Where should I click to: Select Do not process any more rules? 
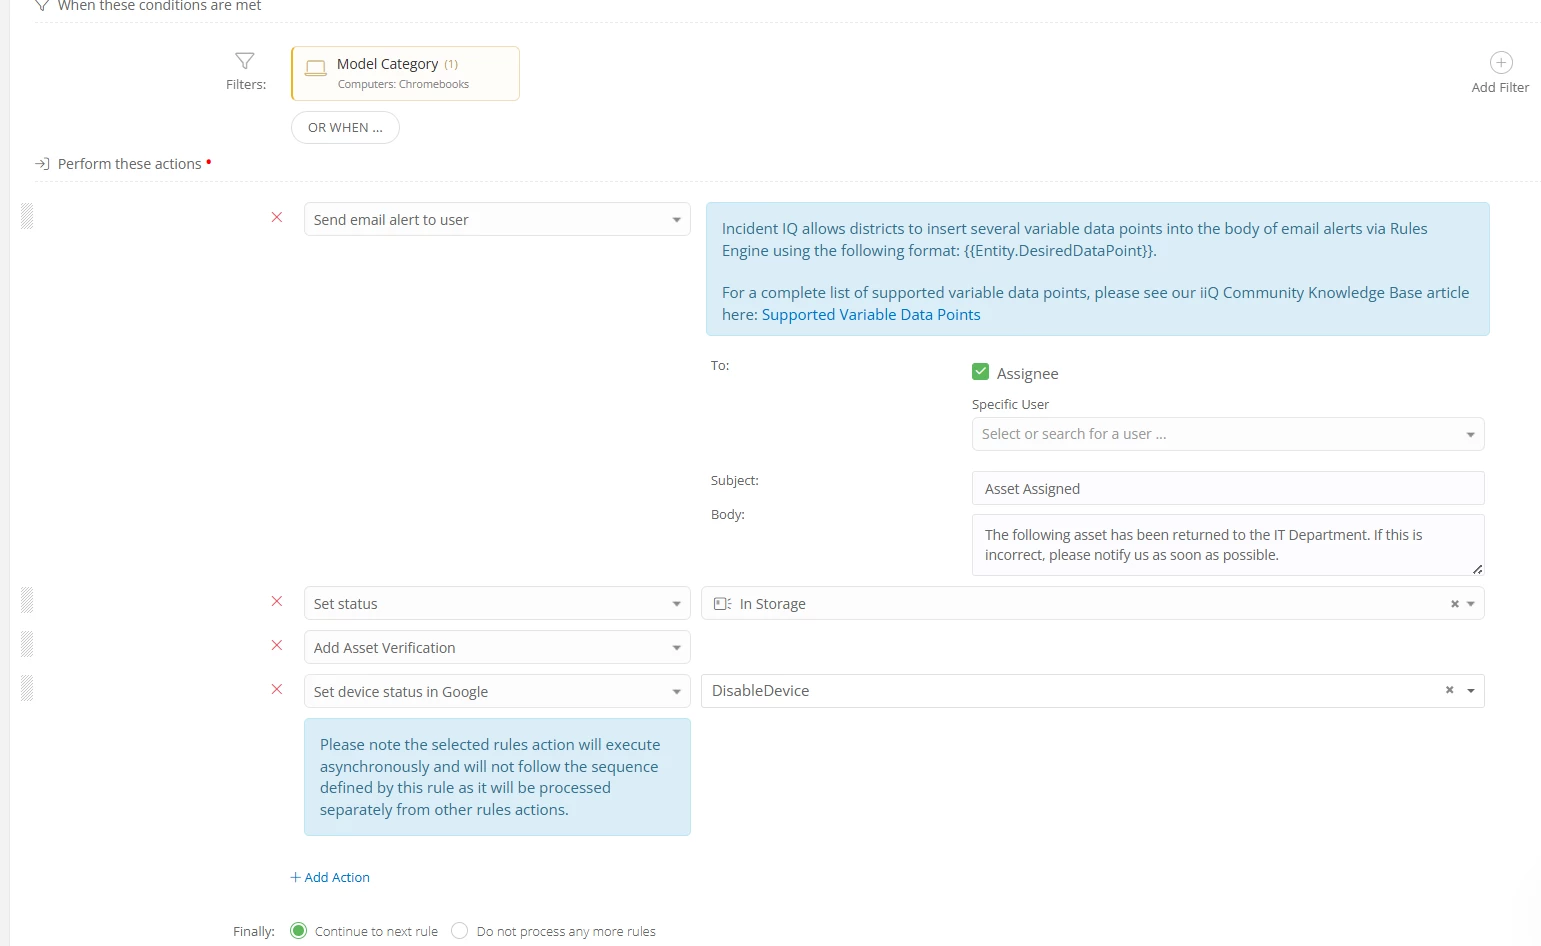point(459,931)
